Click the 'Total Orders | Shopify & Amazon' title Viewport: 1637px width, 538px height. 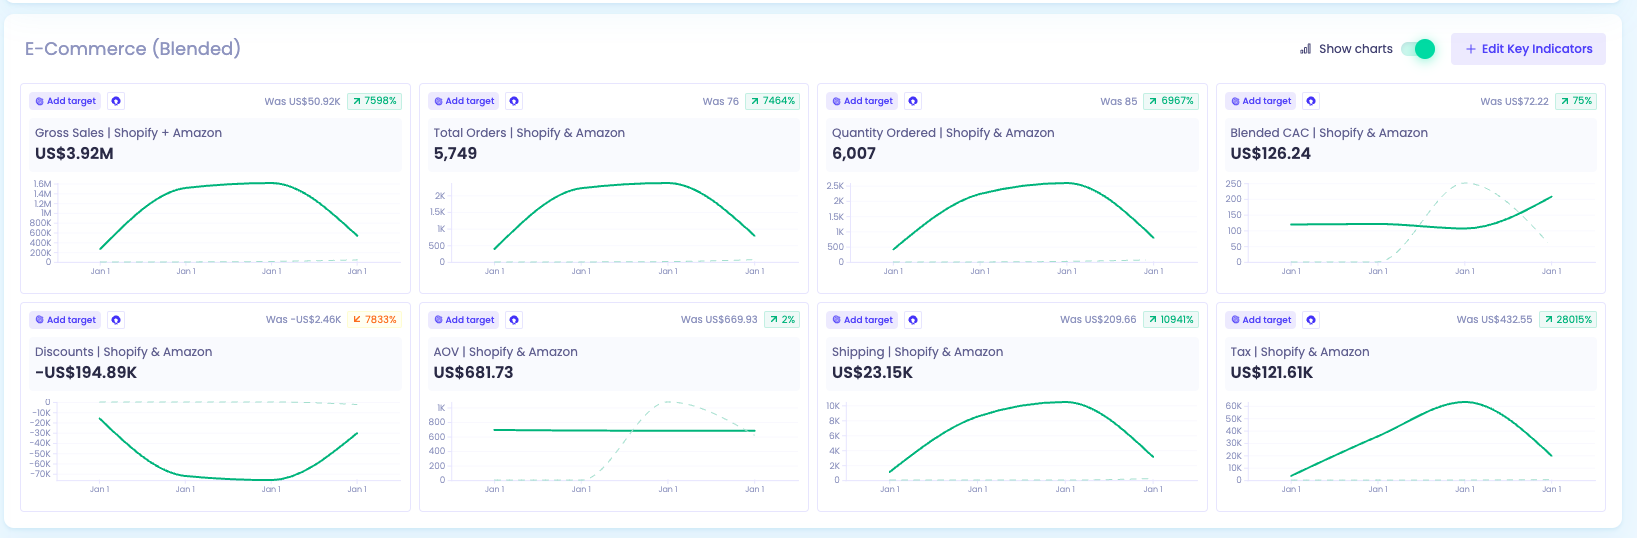click(529, 133)
